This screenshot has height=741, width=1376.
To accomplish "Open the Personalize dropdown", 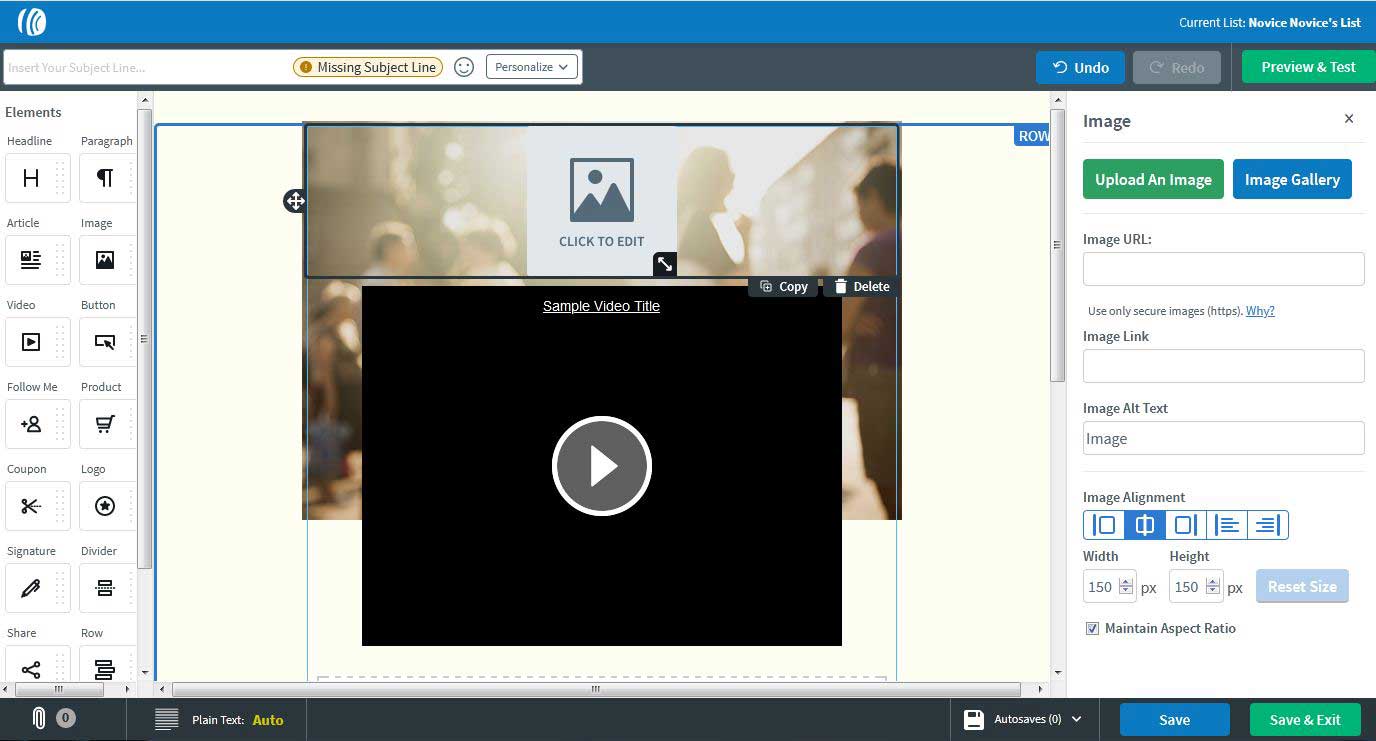I will point(532,67).
